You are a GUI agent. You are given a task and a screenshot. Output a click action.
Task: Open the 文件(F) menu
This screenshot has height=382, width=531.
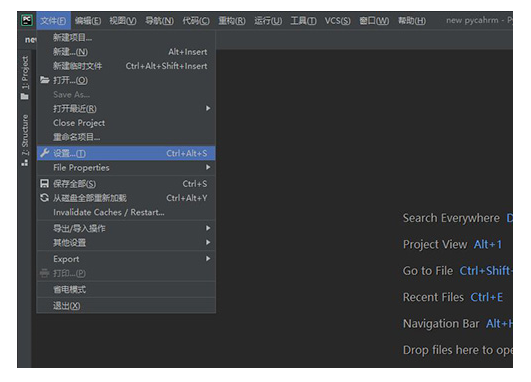53,21
